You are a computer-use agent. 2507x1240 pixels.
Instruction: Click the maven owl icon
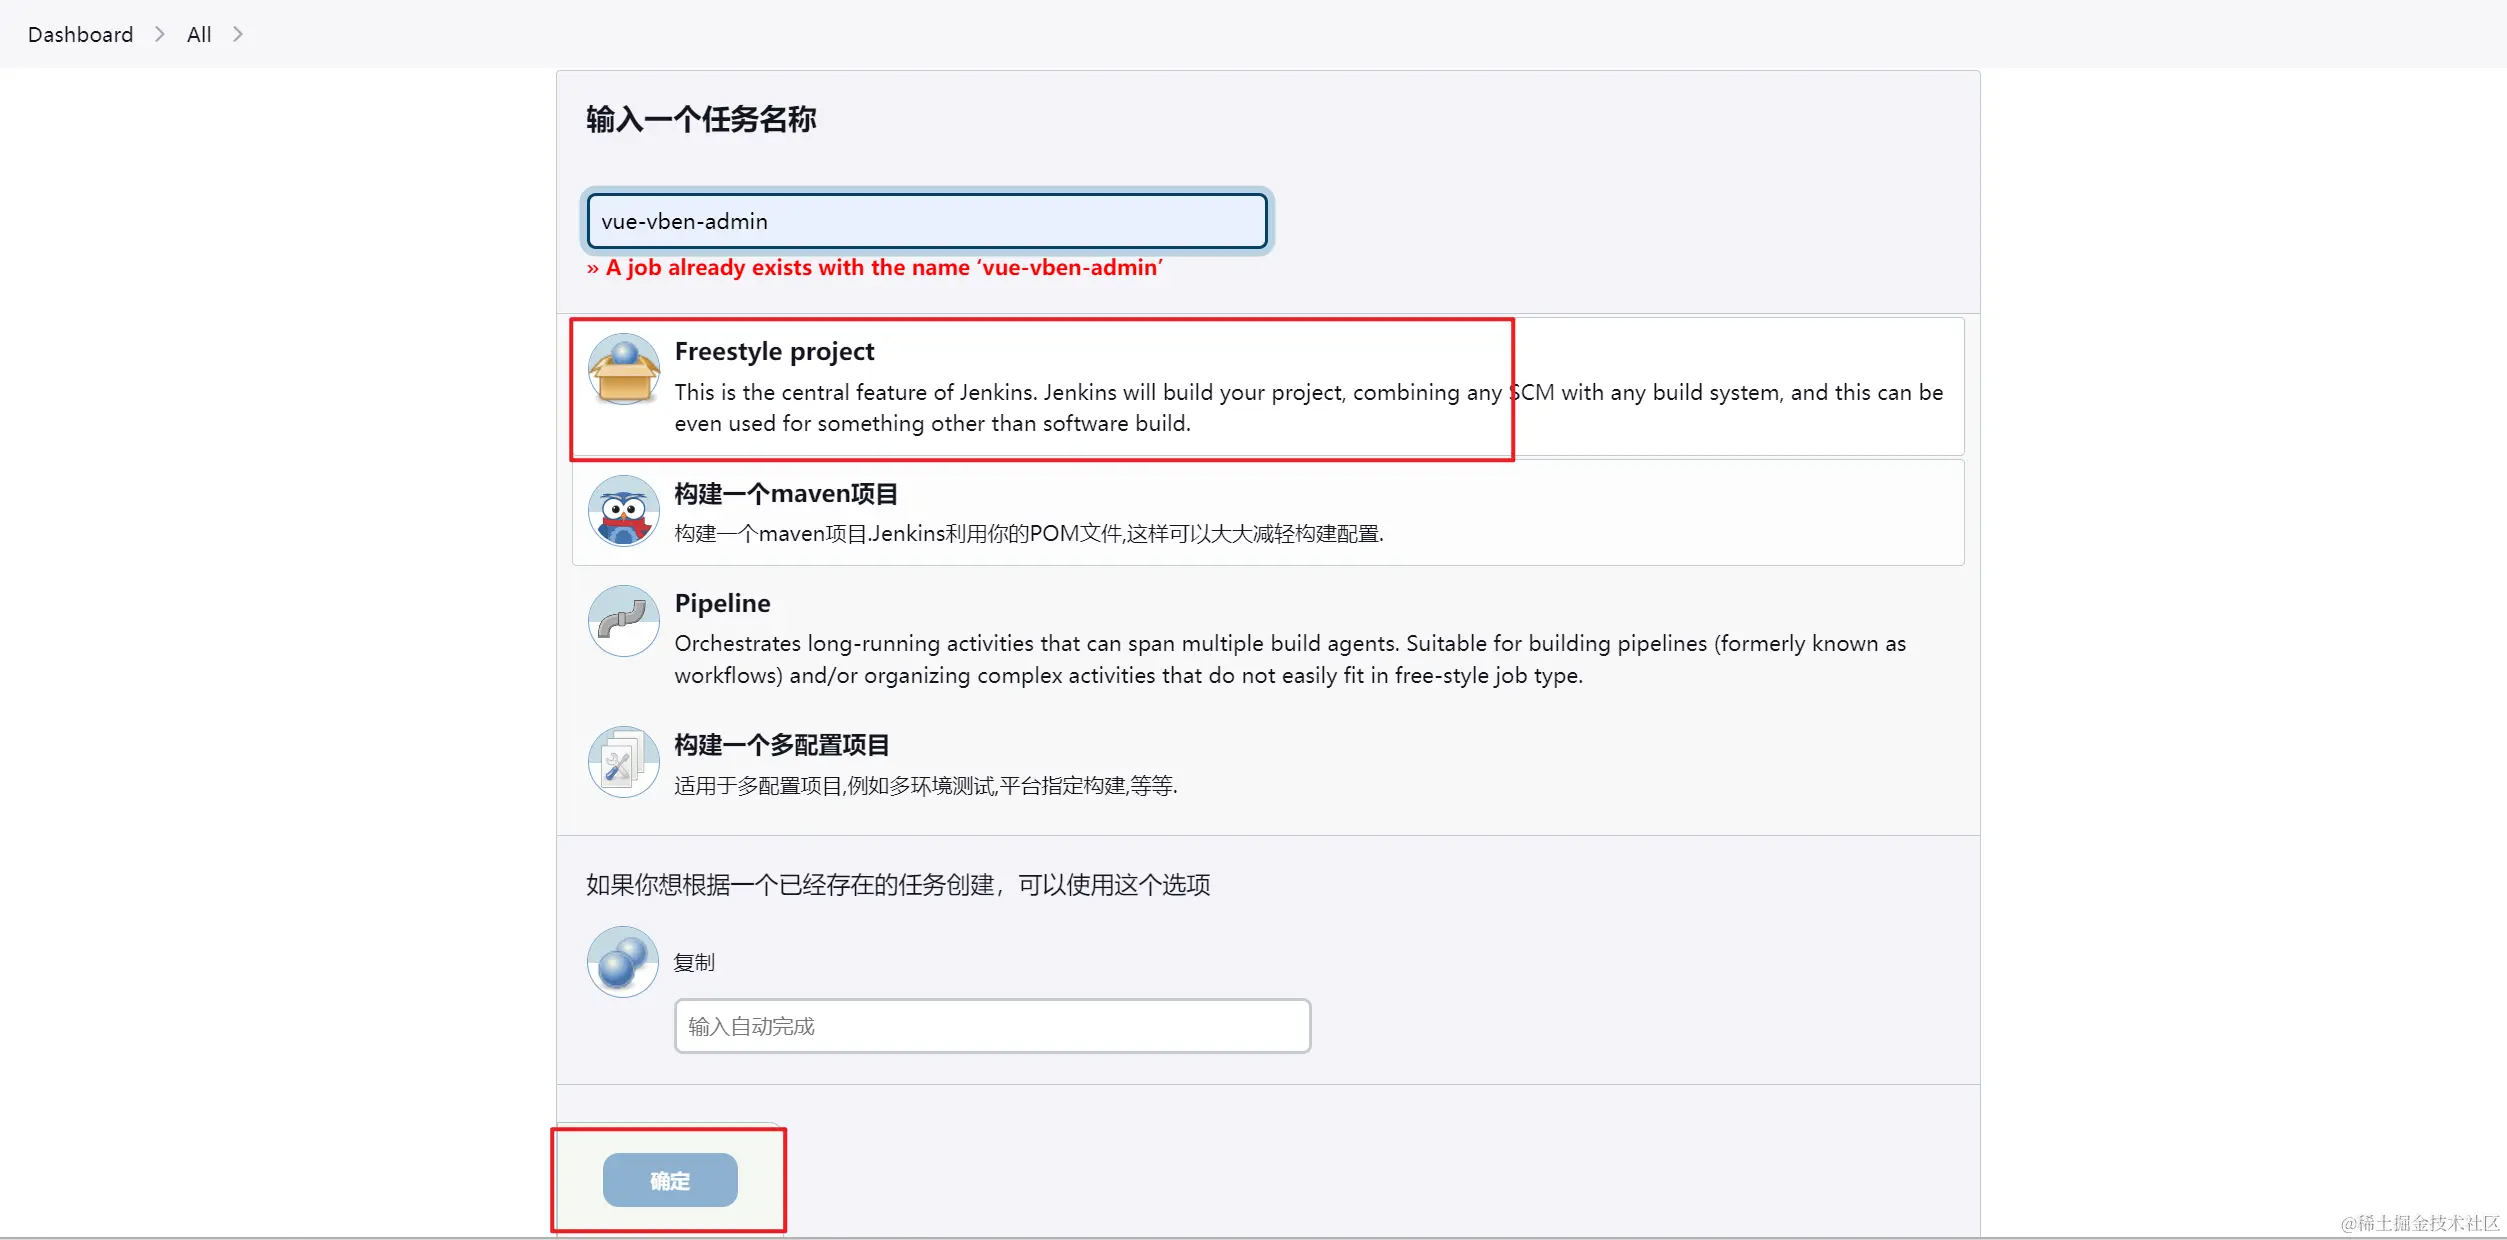coord(624,511)
